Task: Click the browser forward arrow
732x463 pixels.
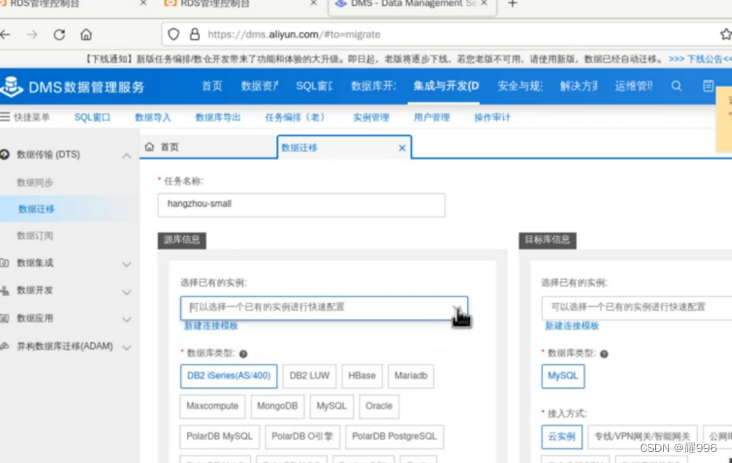Action: pyautogui.click(x=32, y=35)
